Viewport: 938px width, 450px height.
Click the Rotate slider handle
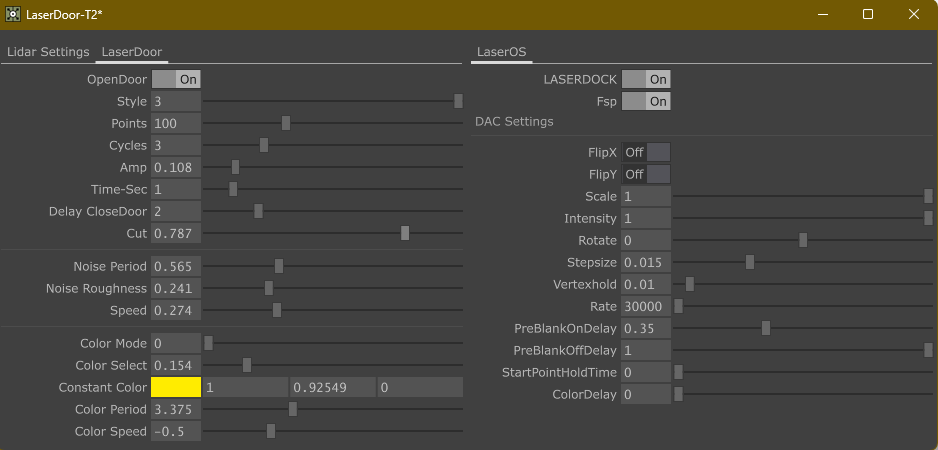(803, 241)
